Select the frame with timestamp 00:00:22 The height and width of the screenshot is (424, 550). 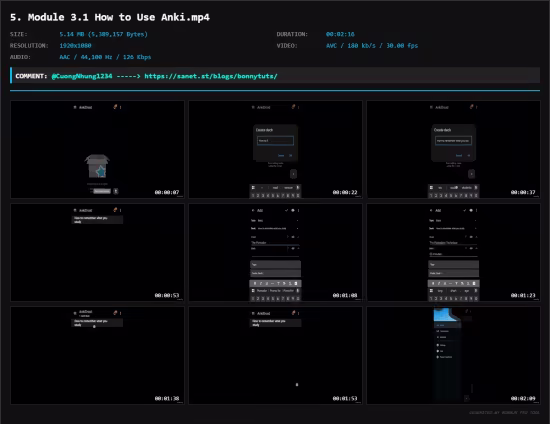tap(275, 149)
